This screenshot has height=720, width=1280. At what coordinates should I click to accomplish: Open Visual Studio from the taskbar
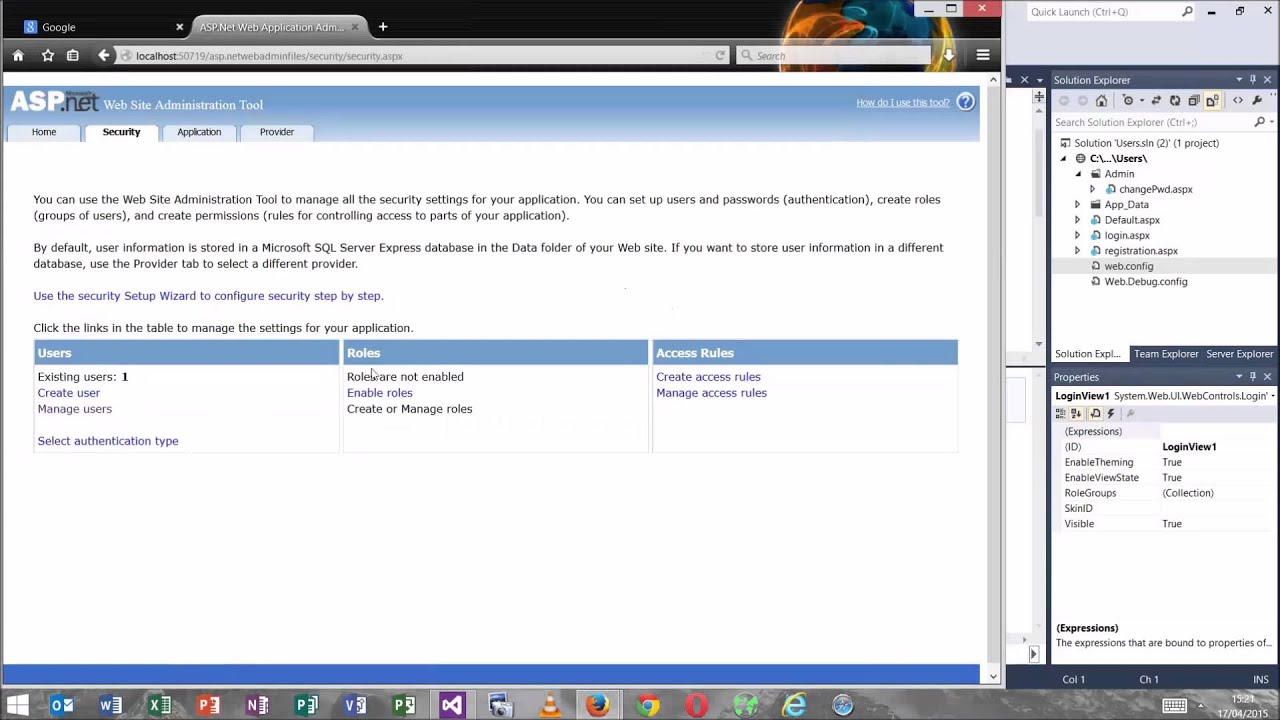(x=452, y=705)
